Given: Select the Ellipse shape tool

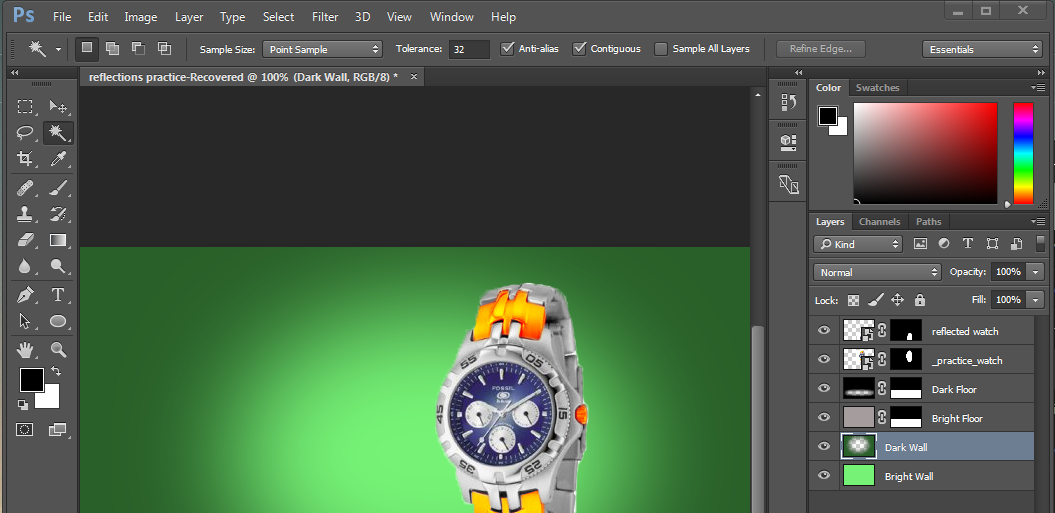Looking at the screenshot, I should pos(58,321).
